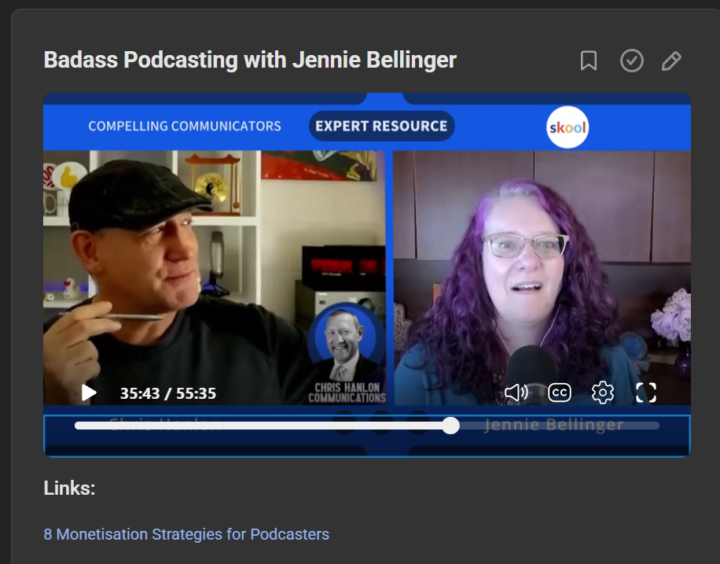Edit the lesson with the pencil icon
This screenshot has height=564, width=720.
[671, 61]
